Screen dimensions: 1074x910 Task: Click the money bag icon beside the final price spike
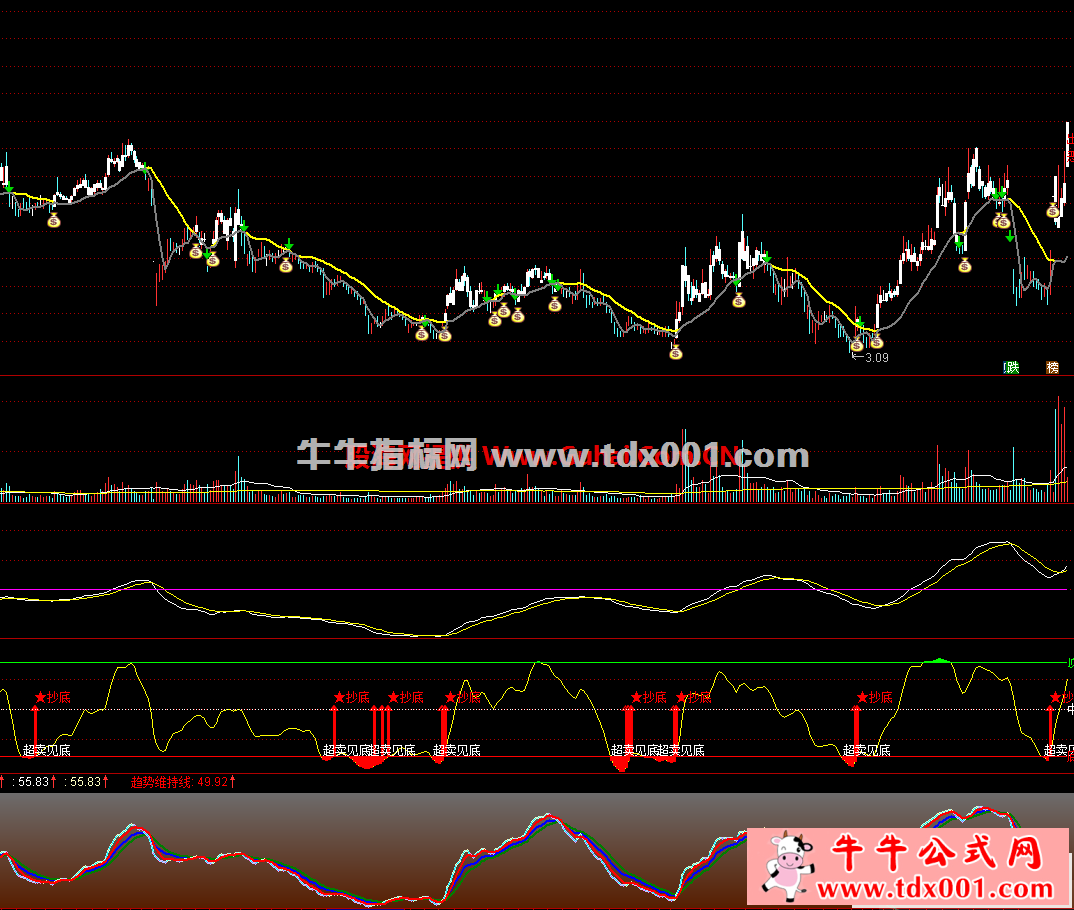click(1053, 210)
